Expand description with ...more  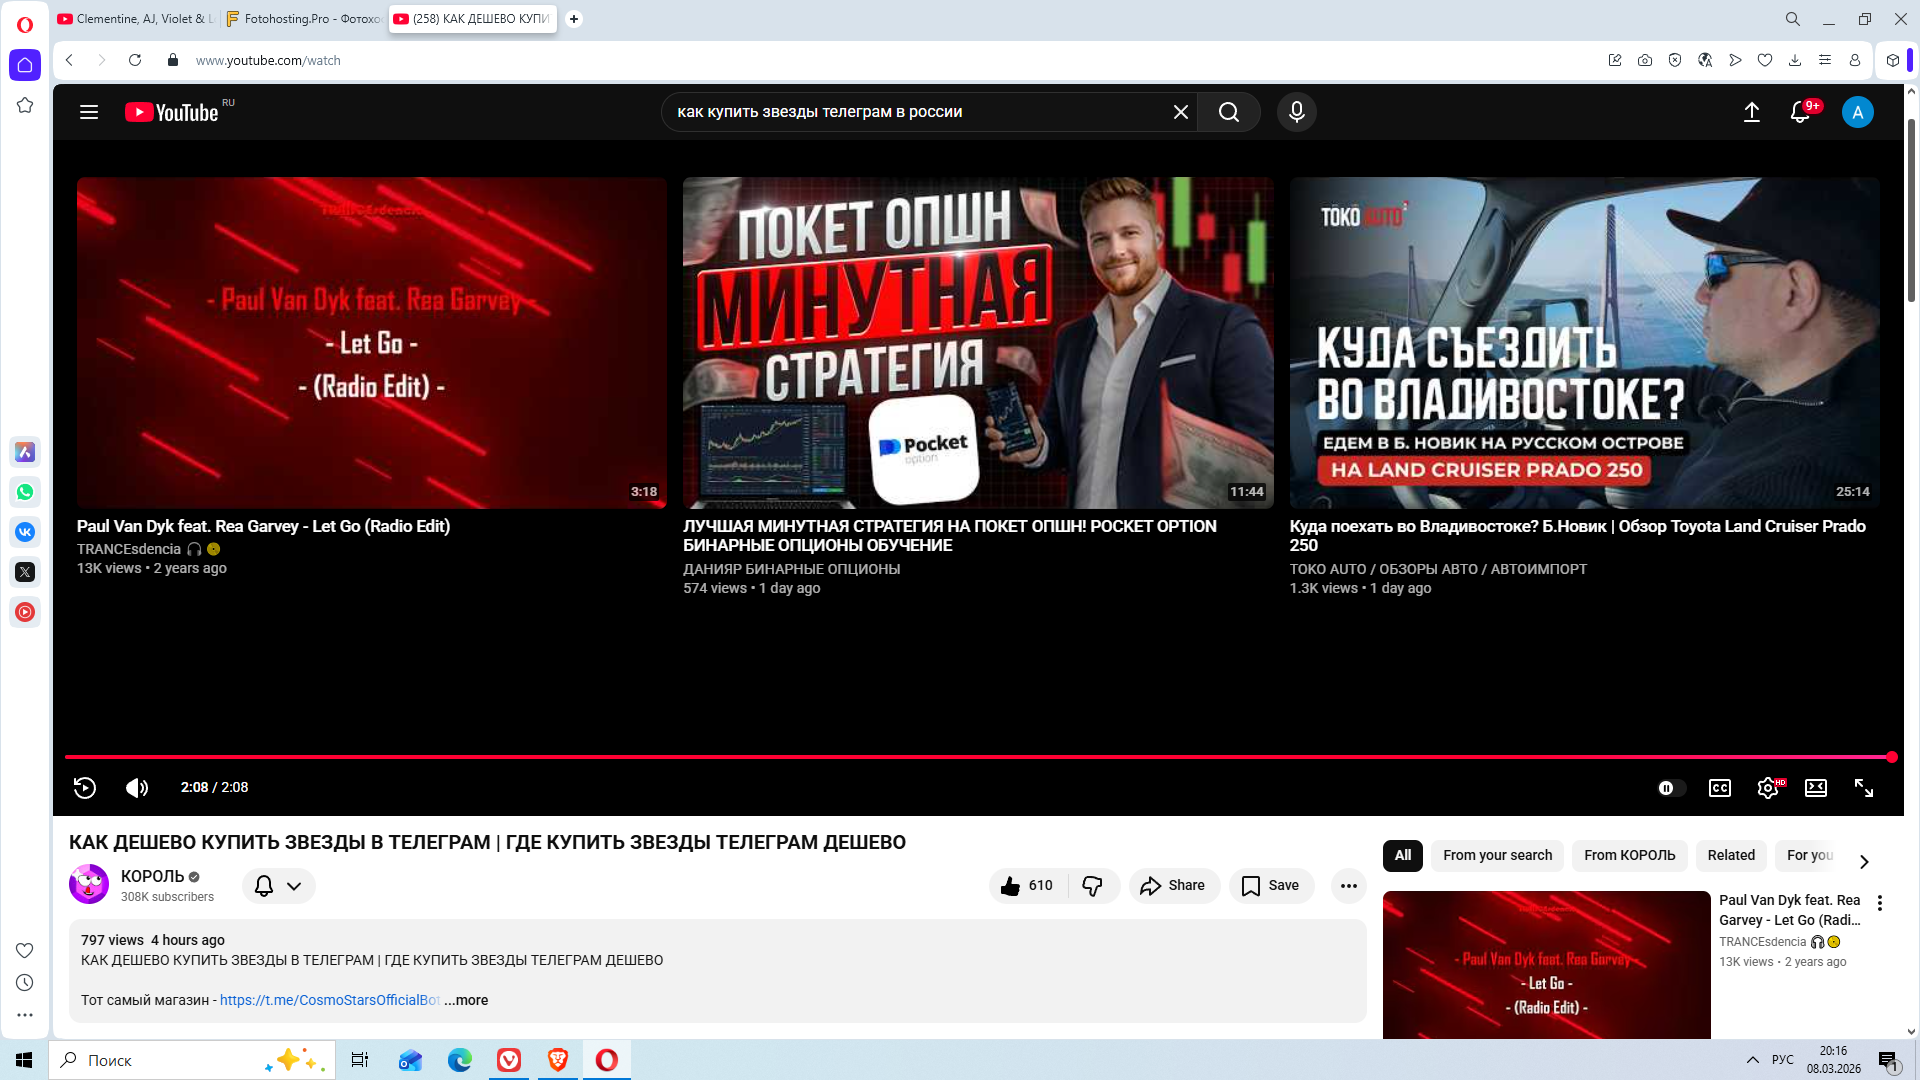(467, 1000)
